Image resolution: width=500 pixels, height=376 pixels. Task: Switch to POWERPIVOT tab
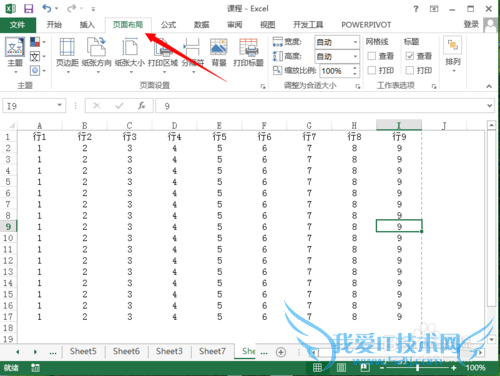tap(366, 25)
